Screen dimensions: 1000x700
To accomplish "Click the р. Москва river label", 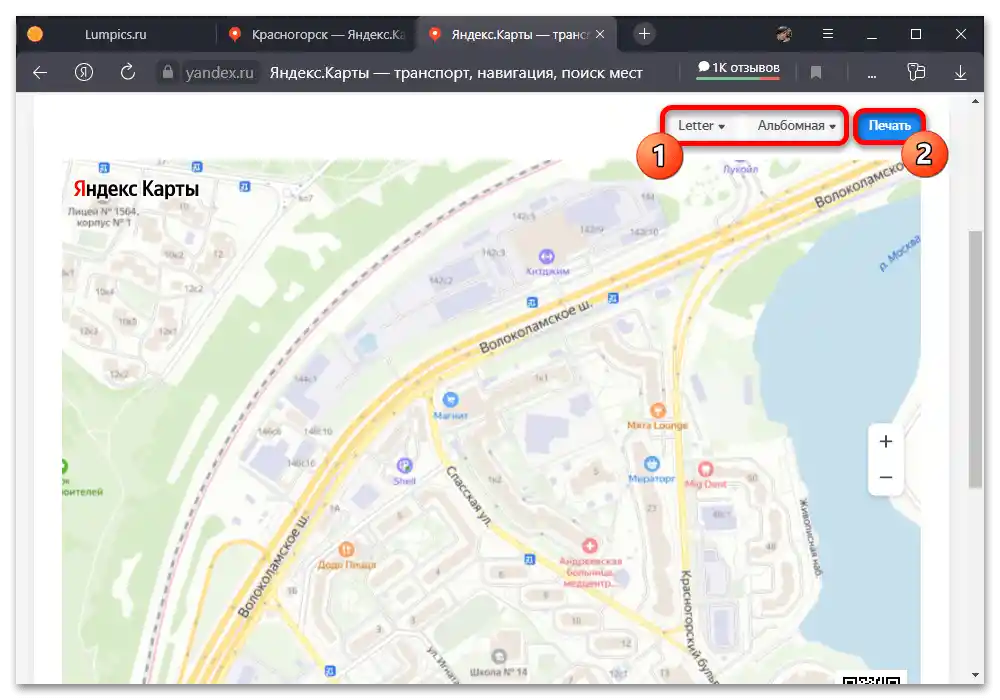I will click(x=900, y=253).
